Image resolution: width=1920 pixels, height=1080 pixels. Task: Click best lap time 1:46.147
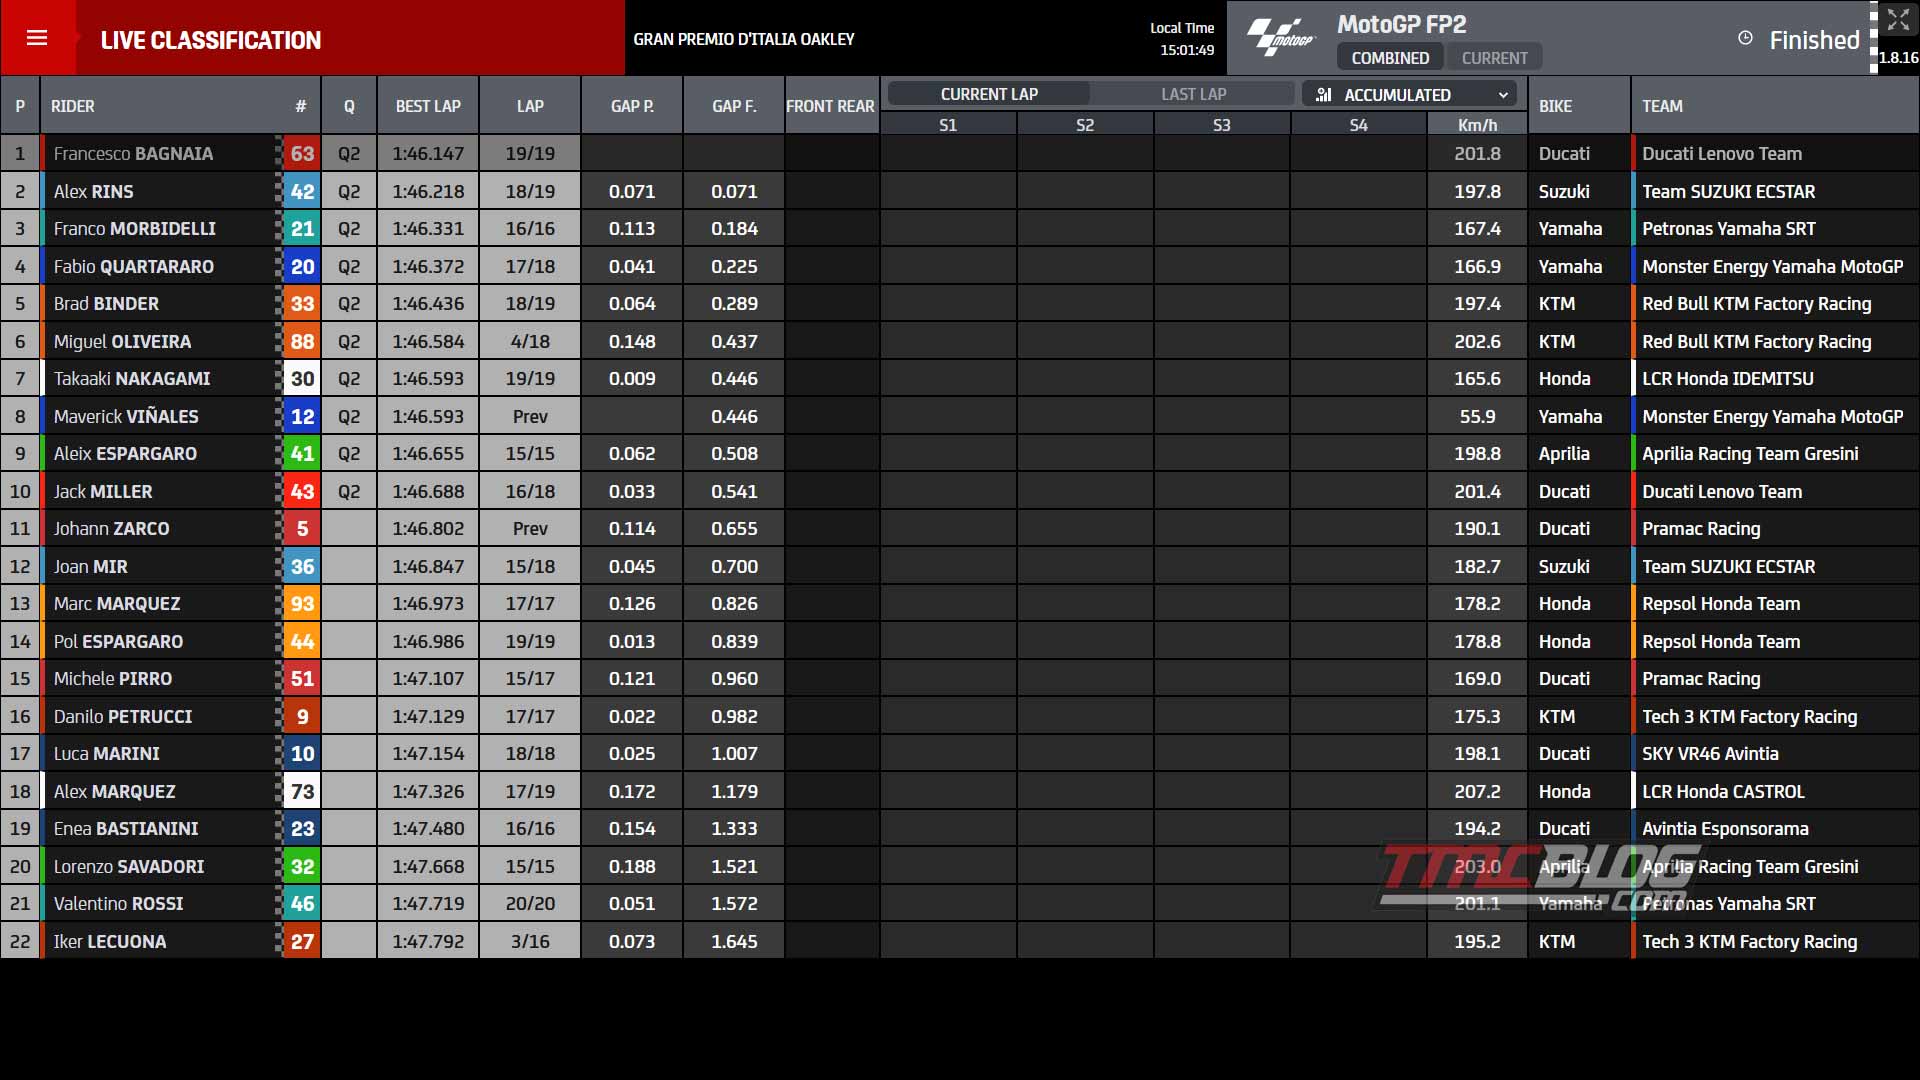pyautogui.click(x=428, y=154)
